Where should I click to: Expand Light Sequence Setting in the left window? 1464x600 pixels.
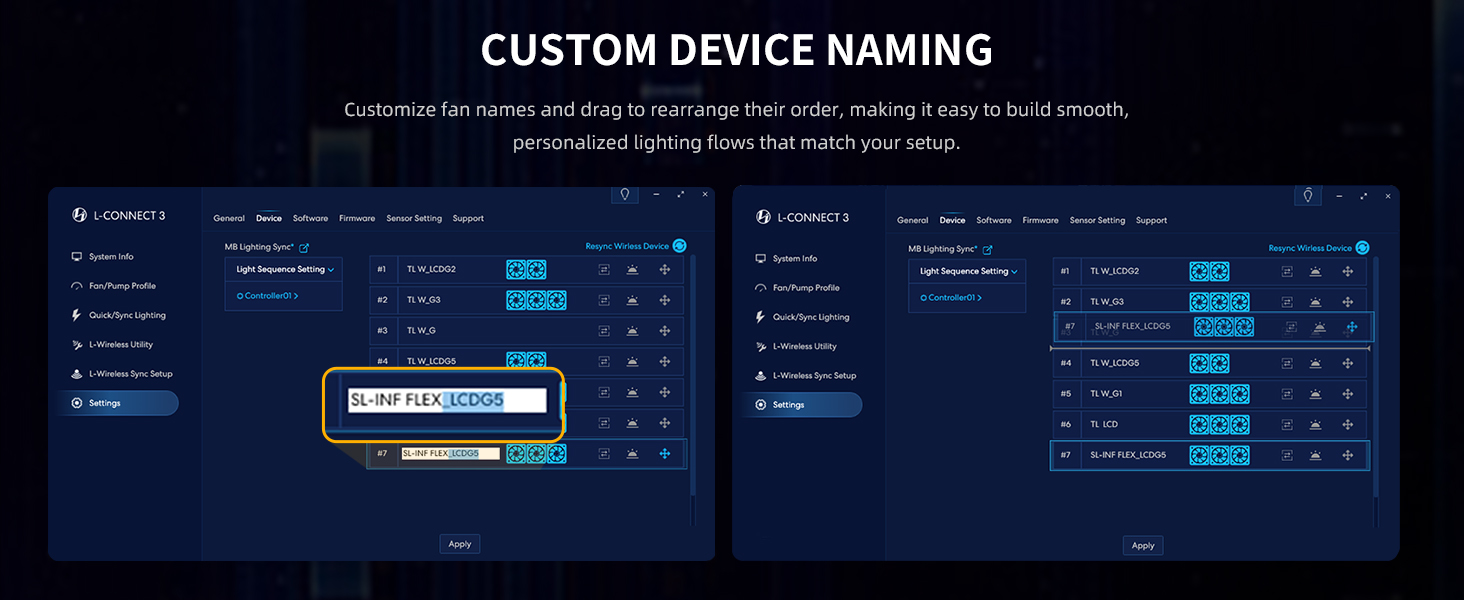(x=284, y=269)
